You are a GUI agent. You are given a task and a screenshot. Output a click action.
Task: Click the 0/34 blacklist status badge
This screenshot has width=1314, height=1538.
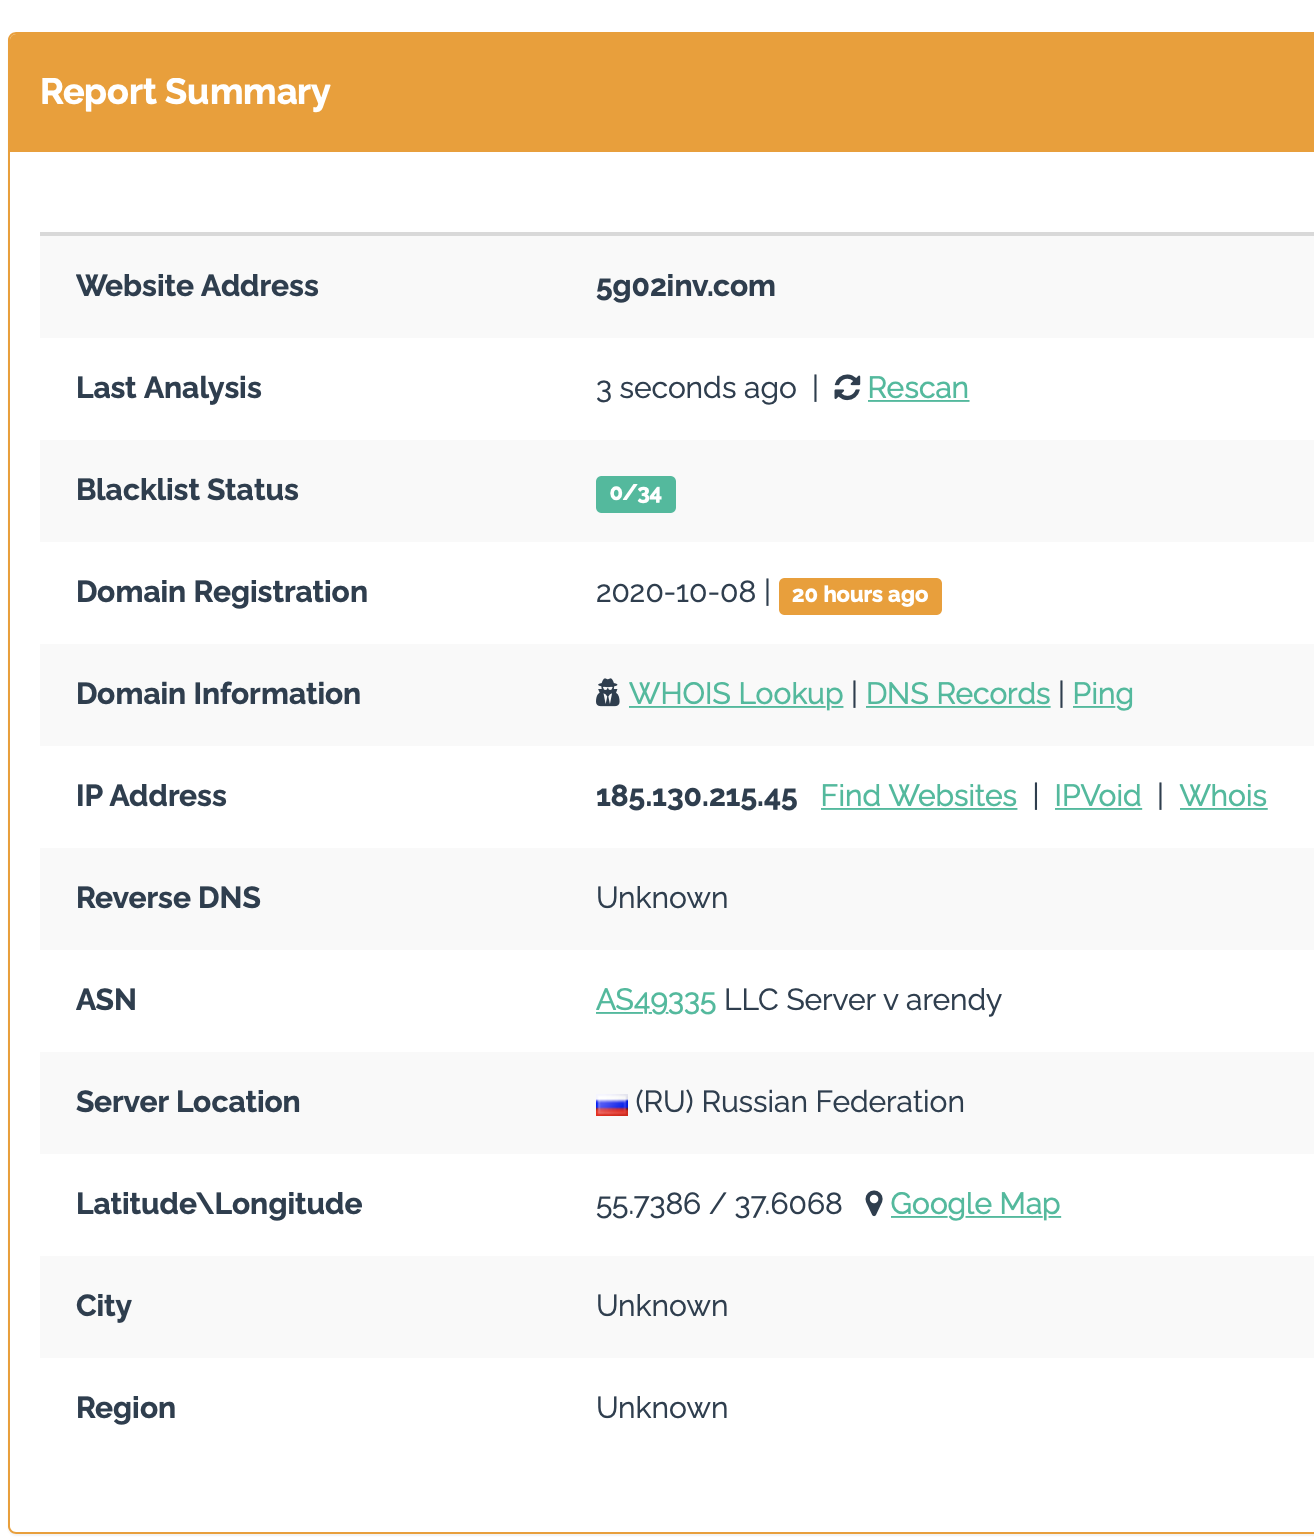(635, 494)
